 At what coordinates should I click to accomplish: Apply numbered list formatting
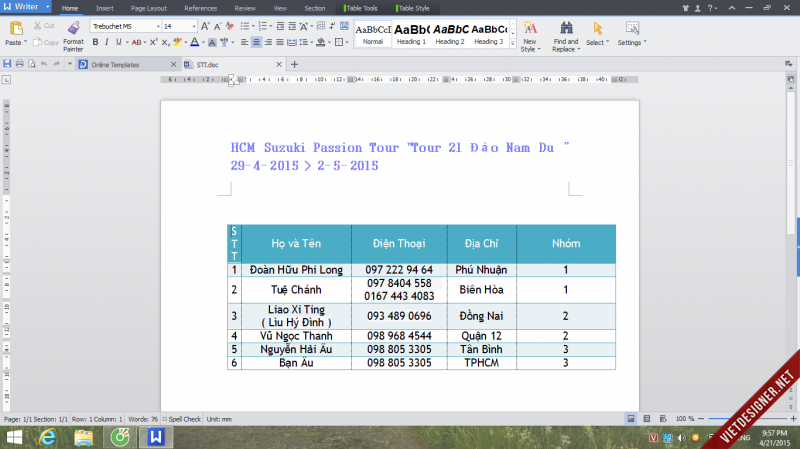point(263,26)
